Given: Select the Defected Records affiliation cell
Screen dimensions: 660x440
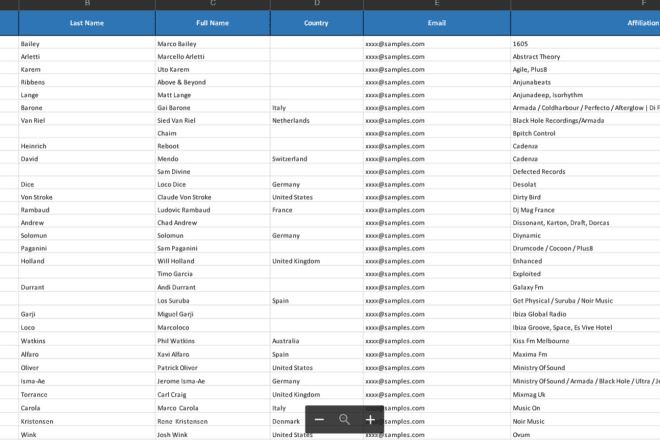Looking at the screenshot, I should tap(585, 171).
